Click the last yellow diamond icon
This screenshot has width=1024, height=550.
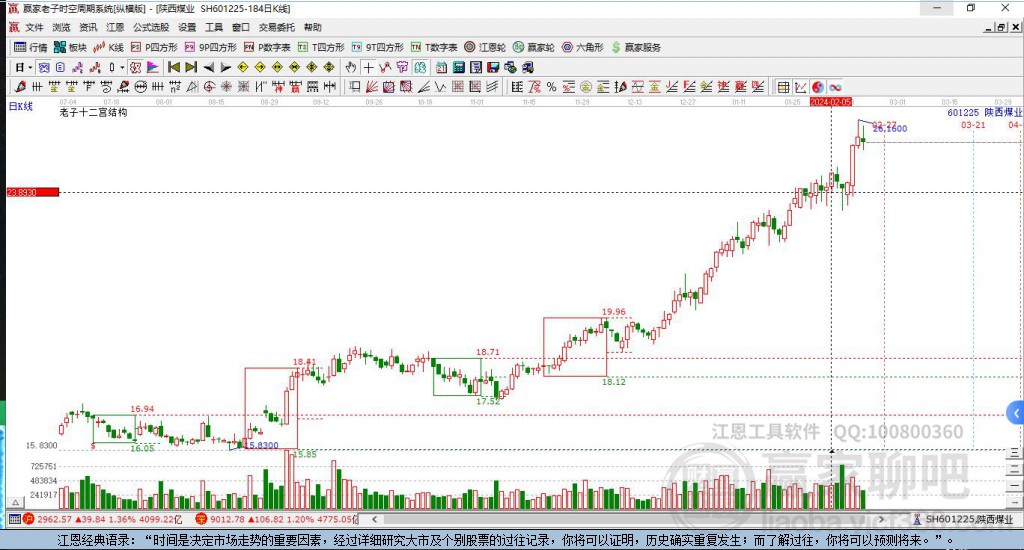coord(328,67)
